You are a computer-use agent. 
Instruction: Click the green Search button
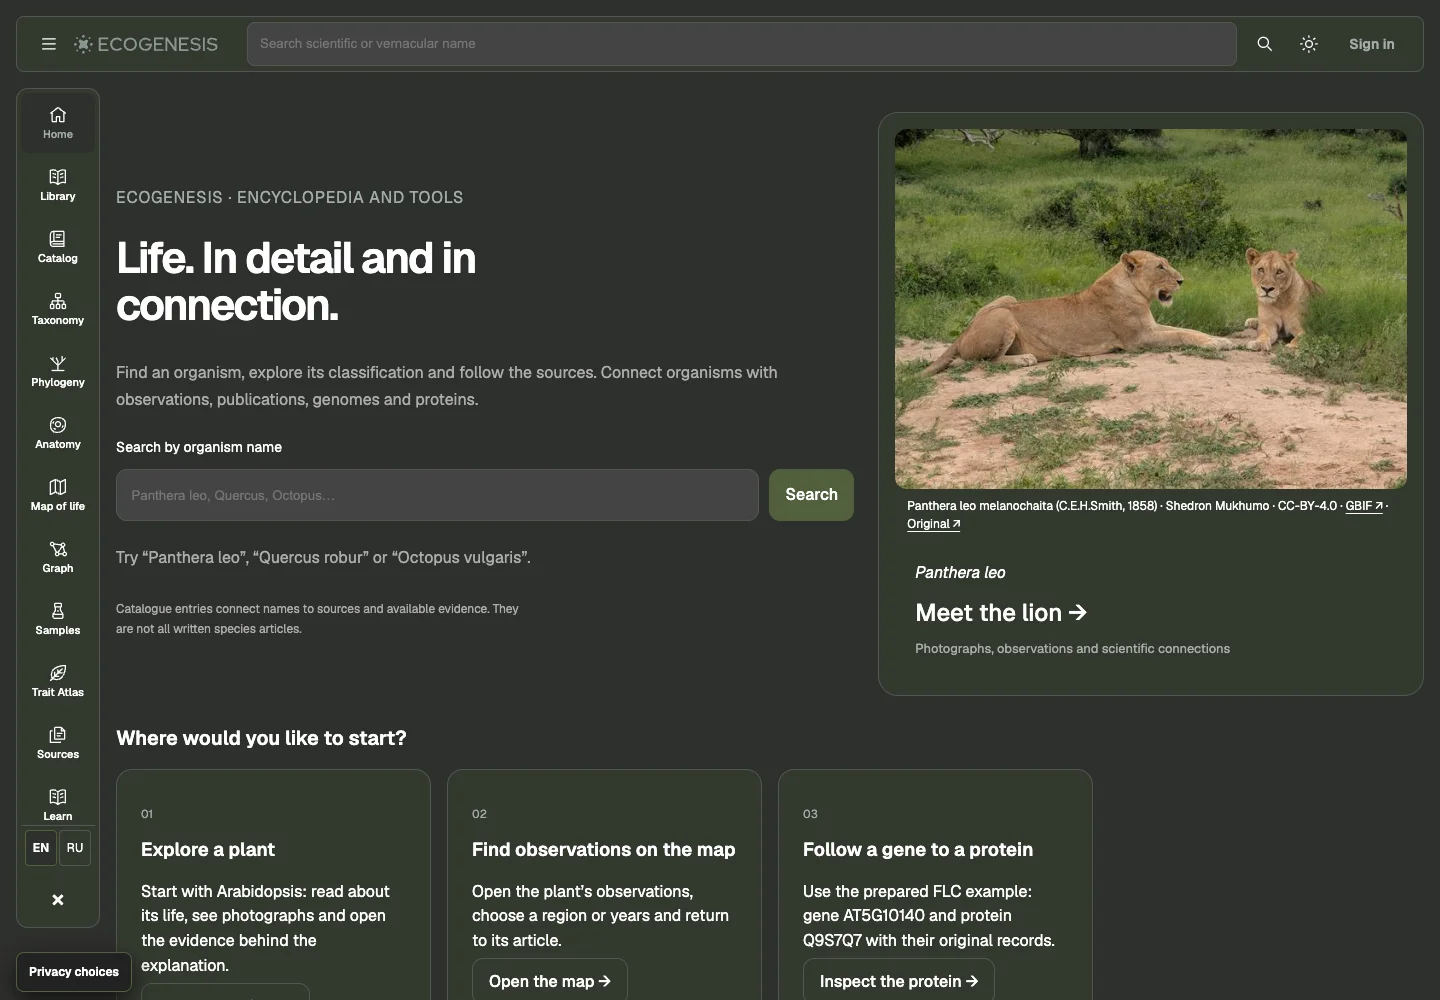811,495
